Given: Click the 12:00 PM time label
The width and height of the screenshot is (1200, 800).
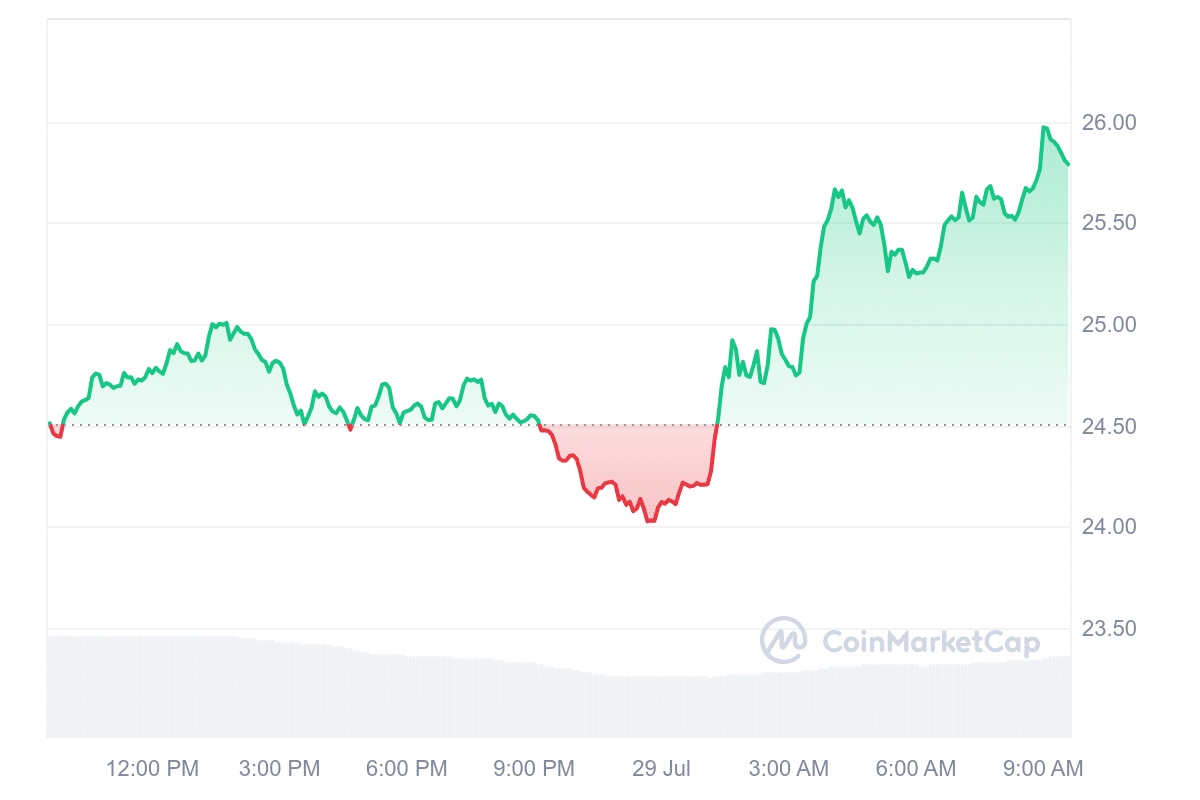Looking at the screenshot, I should 153,768.
